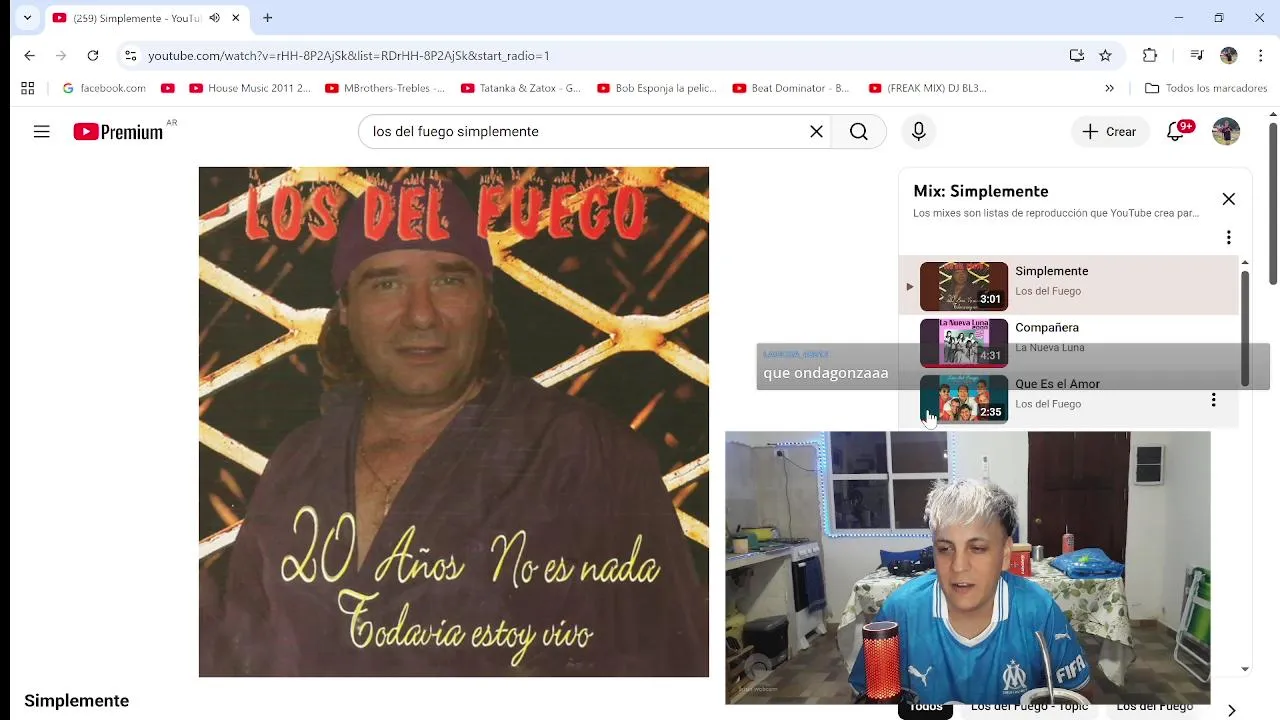
Task: Open Chrome three-dot menu
Action: (1260, 55)
